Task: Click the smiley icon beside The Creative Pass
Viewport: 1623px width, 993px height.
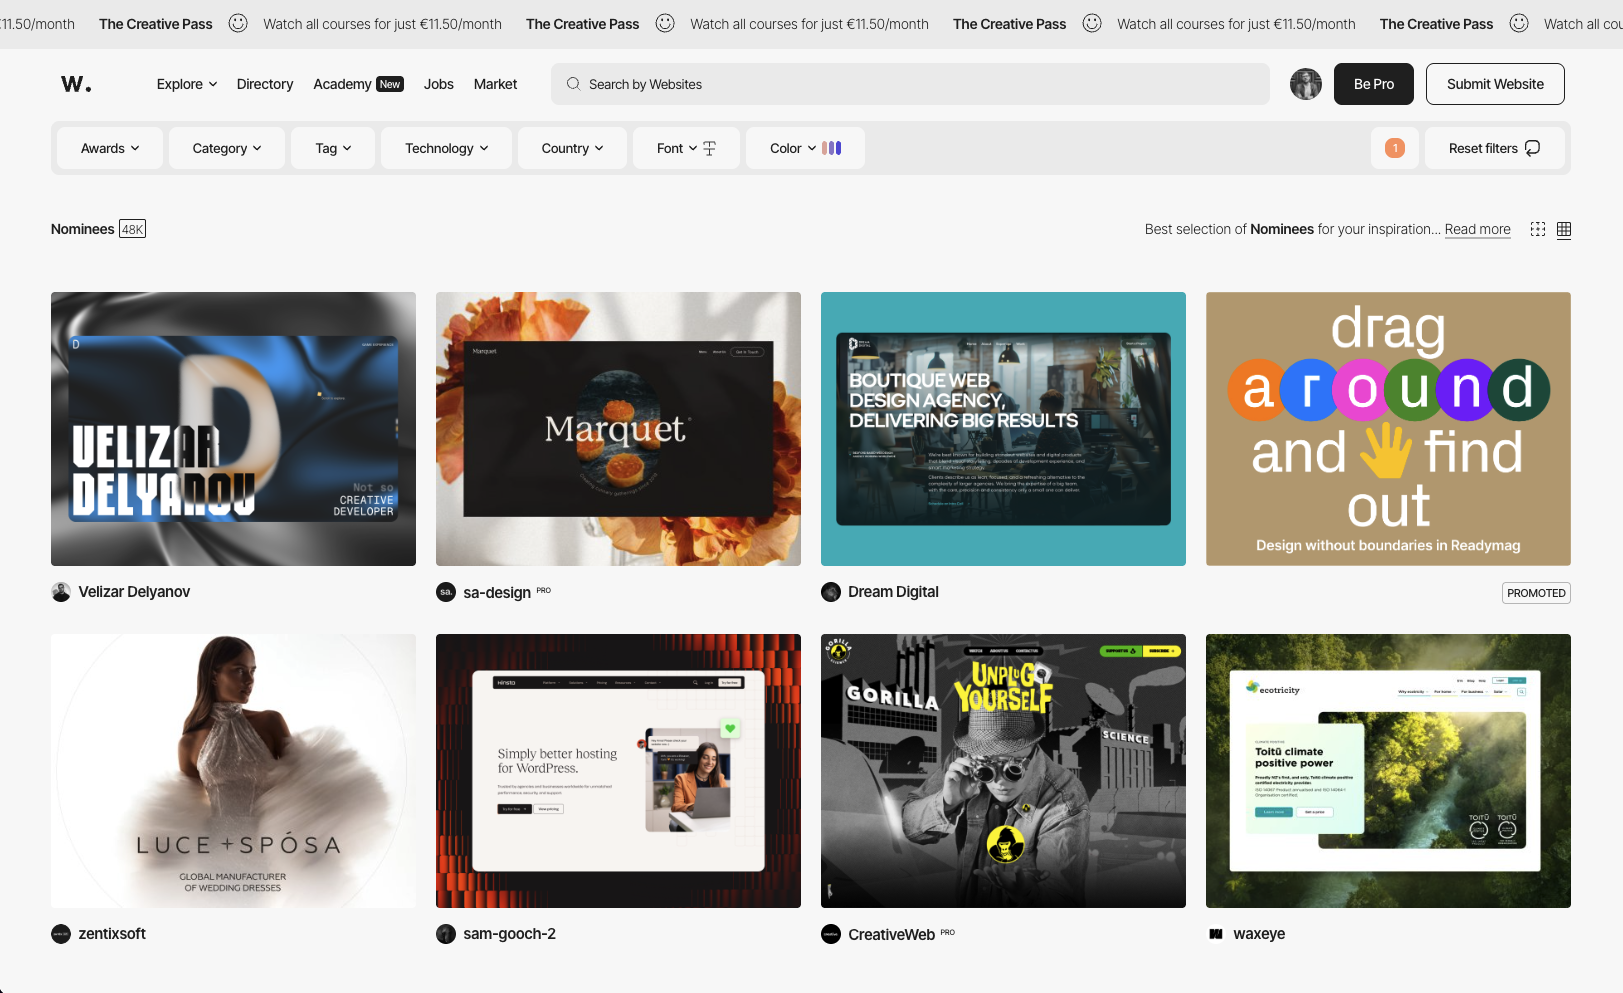Action: [x=237, y=23]
